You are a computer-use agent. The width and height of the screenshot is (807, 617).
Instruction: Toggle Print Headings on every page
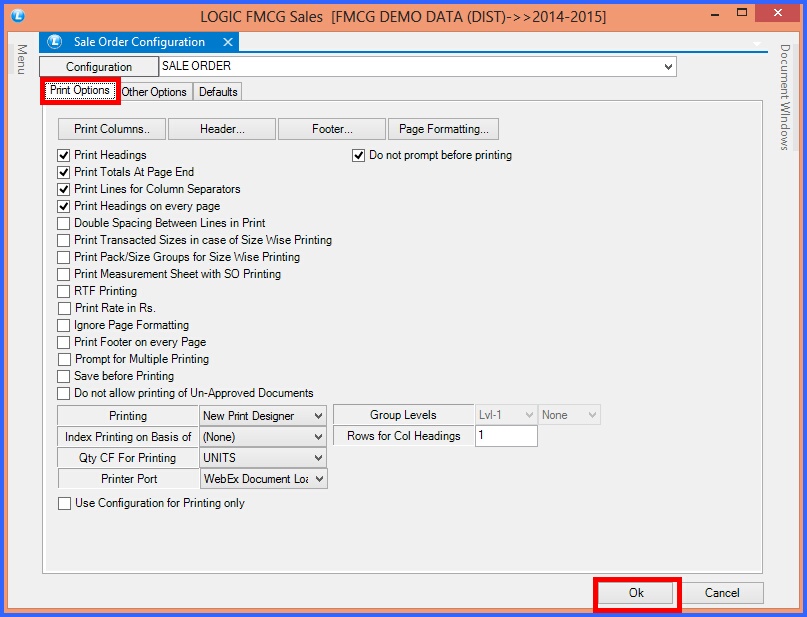click(x=64, y=206)
